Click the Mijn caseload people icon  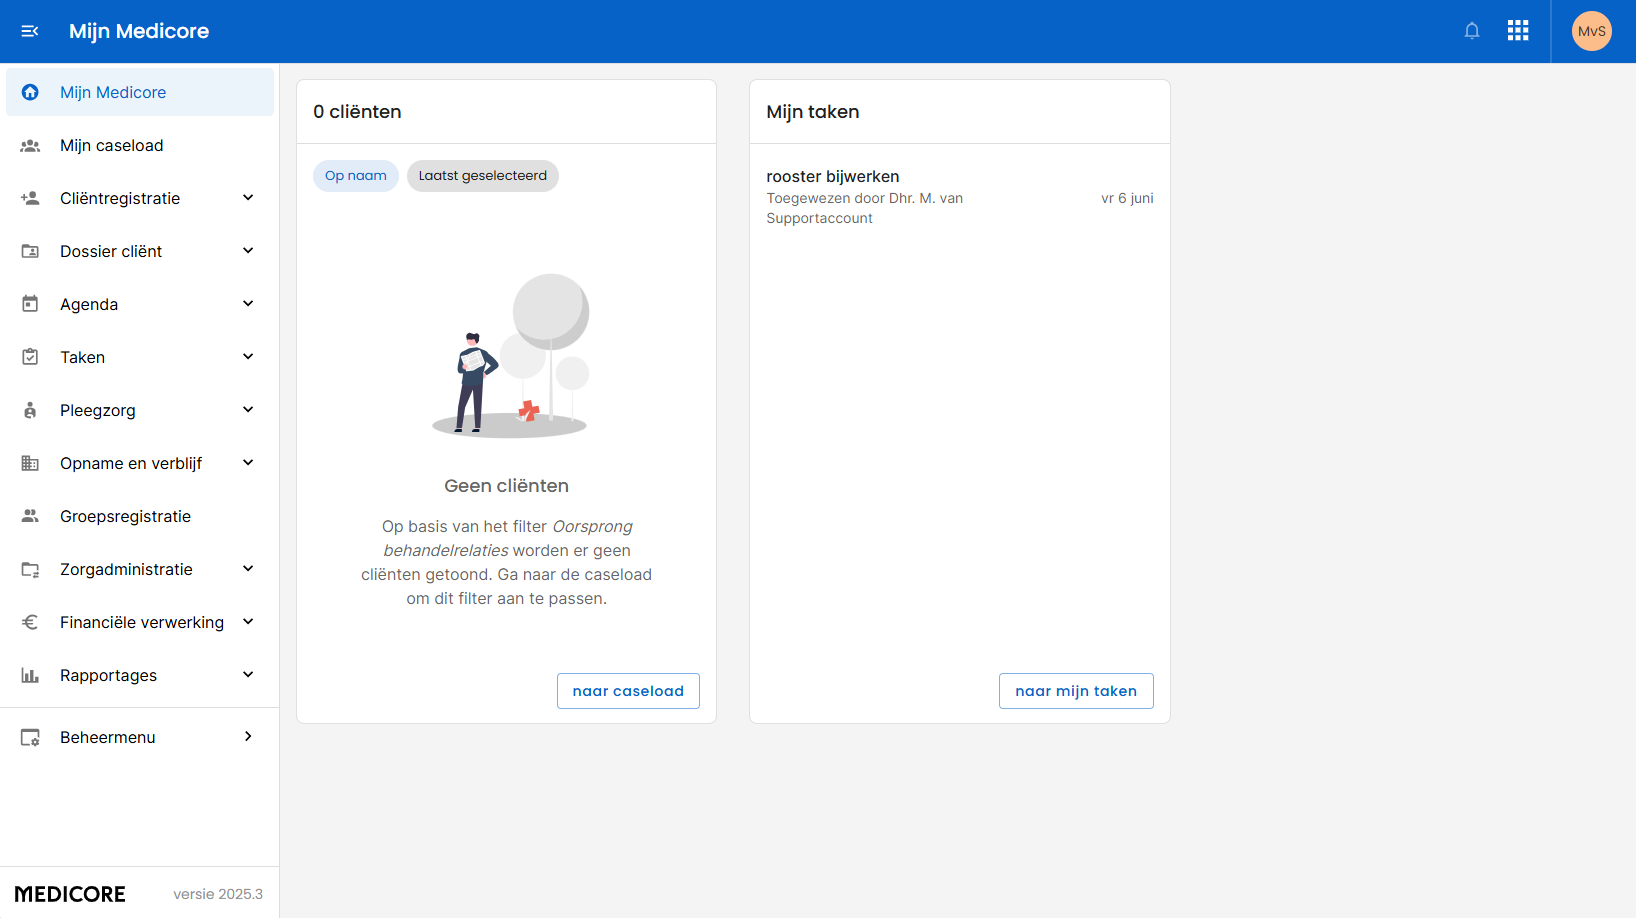pyautogui.click(x=30, y=146)
